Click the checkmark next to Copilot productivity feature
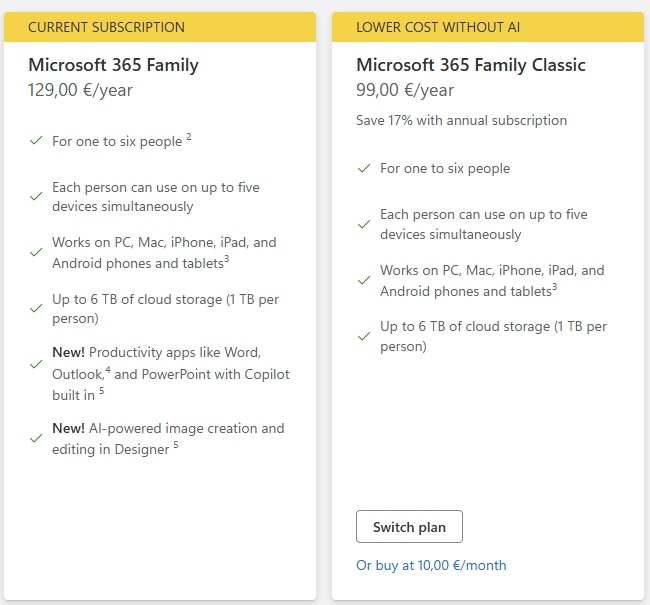Screen dimensions: 650x605 [x=36, y=364]
